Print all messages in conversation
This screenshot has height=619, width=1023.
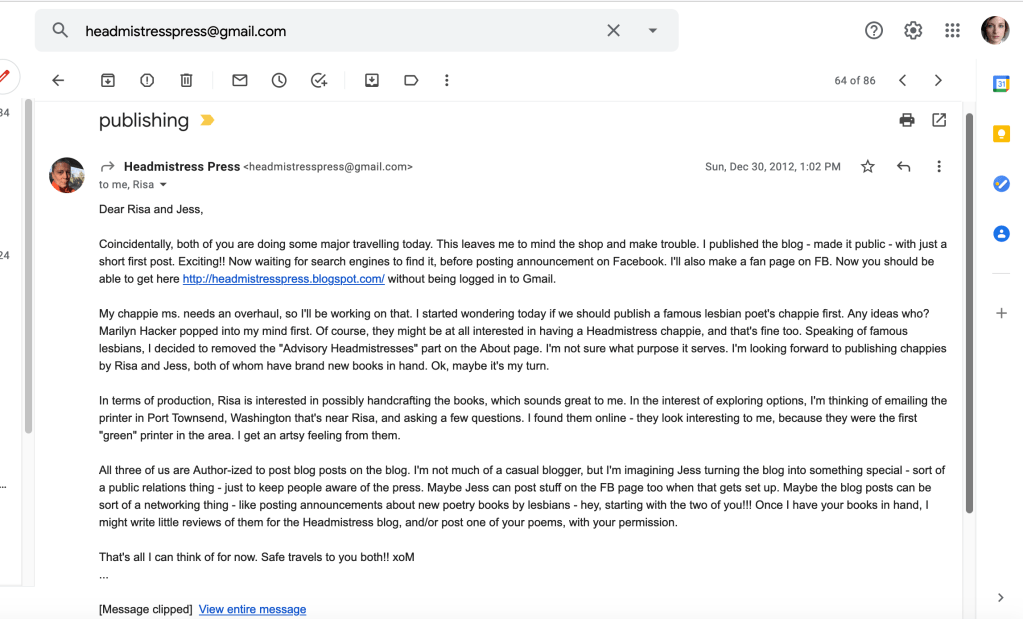[x=907, y=120]
